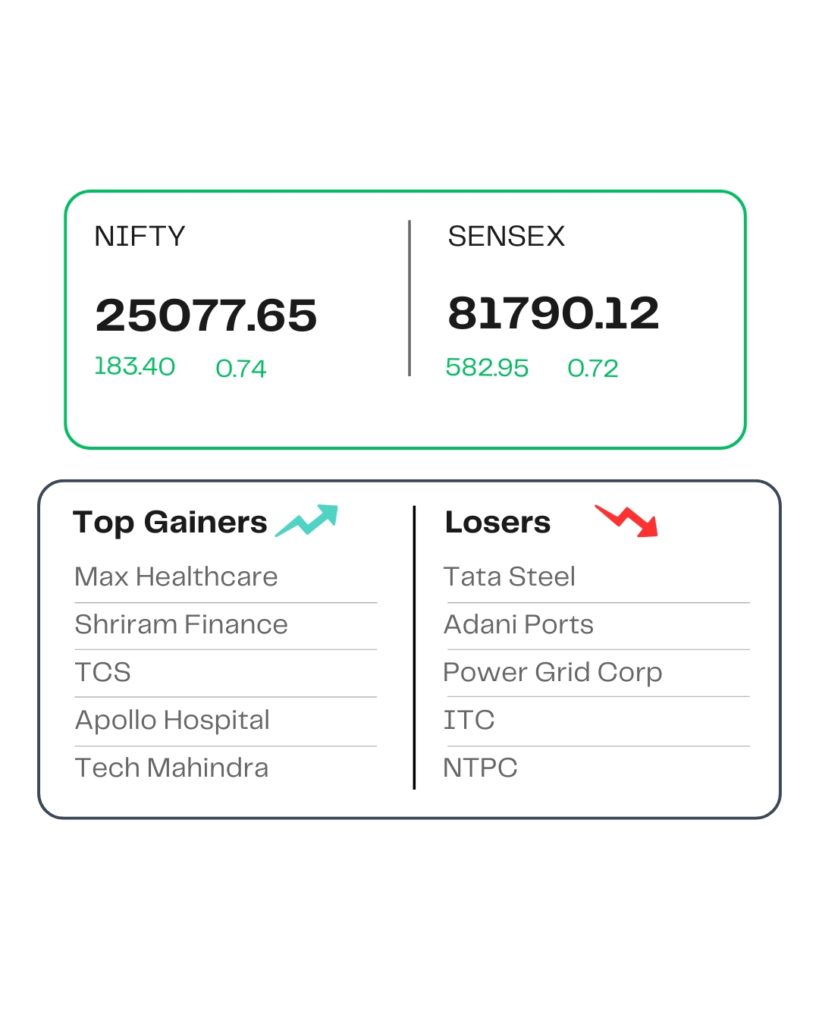This screenshot has height=1024, width=819.
Task: Select the Adani Ports loser entry
Action: (x=519, y=625)
